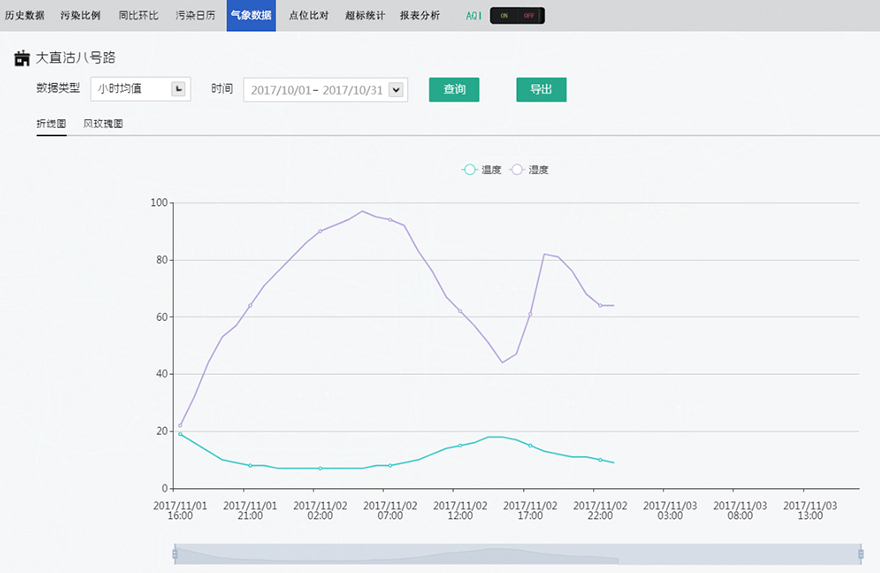This screenshot has width=880, height=573.
Task: Click the 湿度 purple legend marker
Action: click(x=517, y=170)
